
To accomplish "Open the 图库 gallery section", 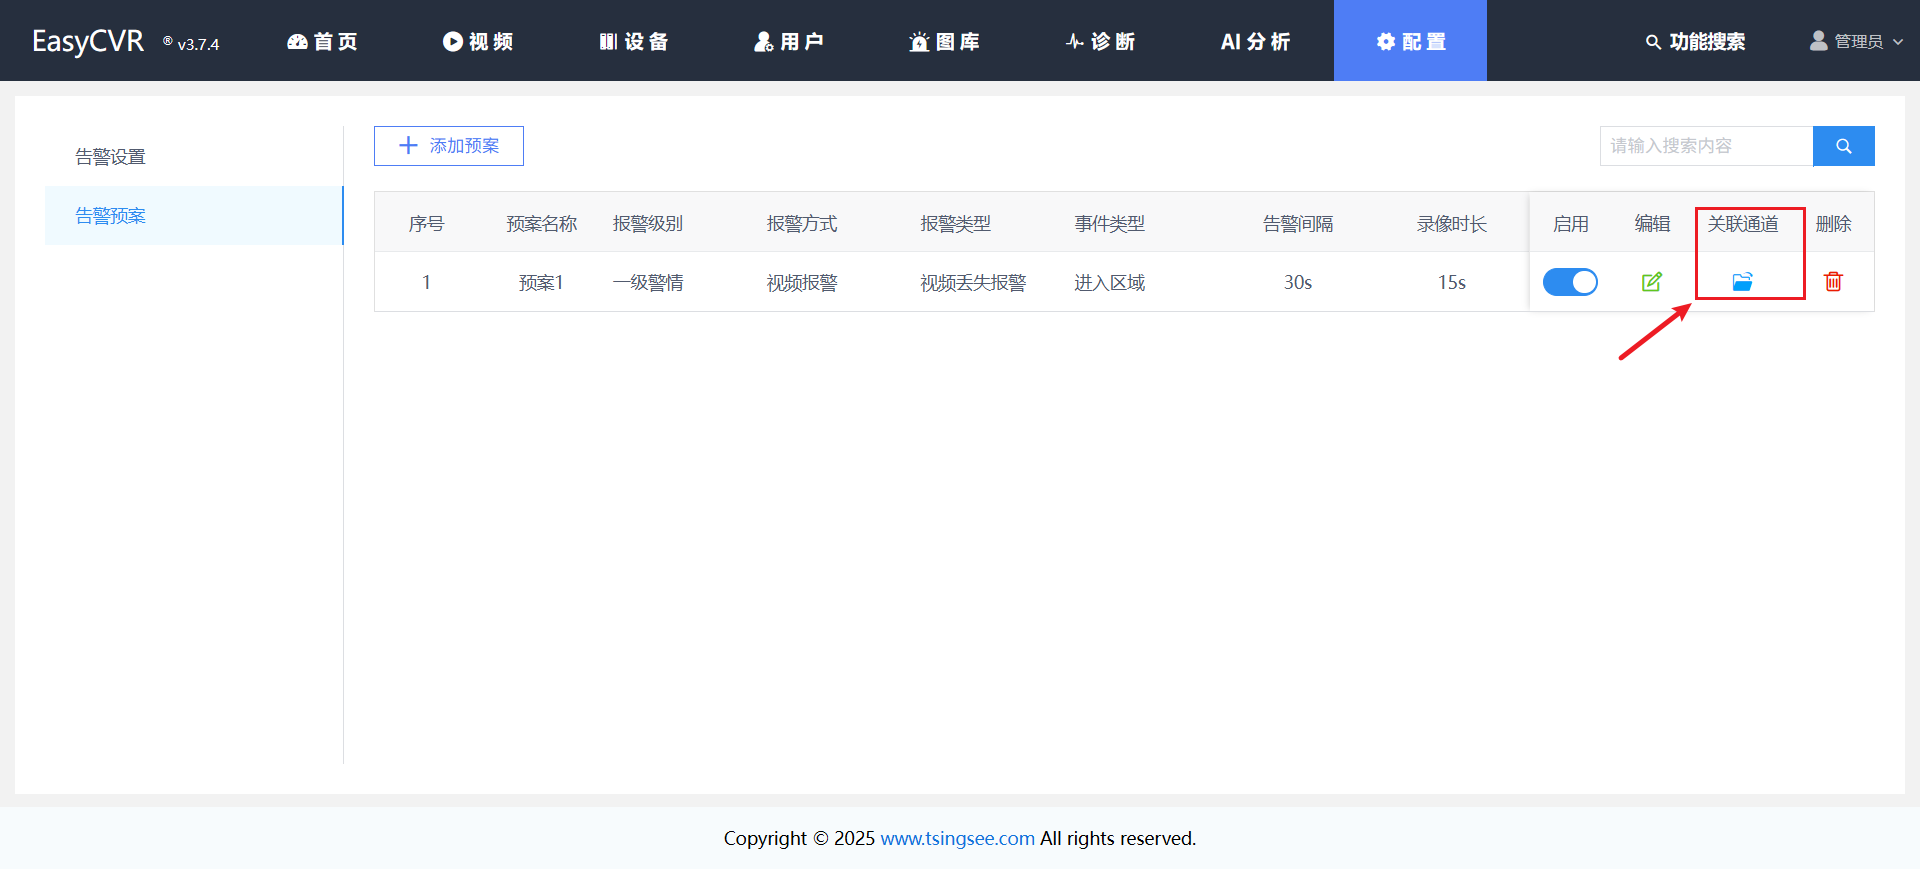I will coord(945,42).
